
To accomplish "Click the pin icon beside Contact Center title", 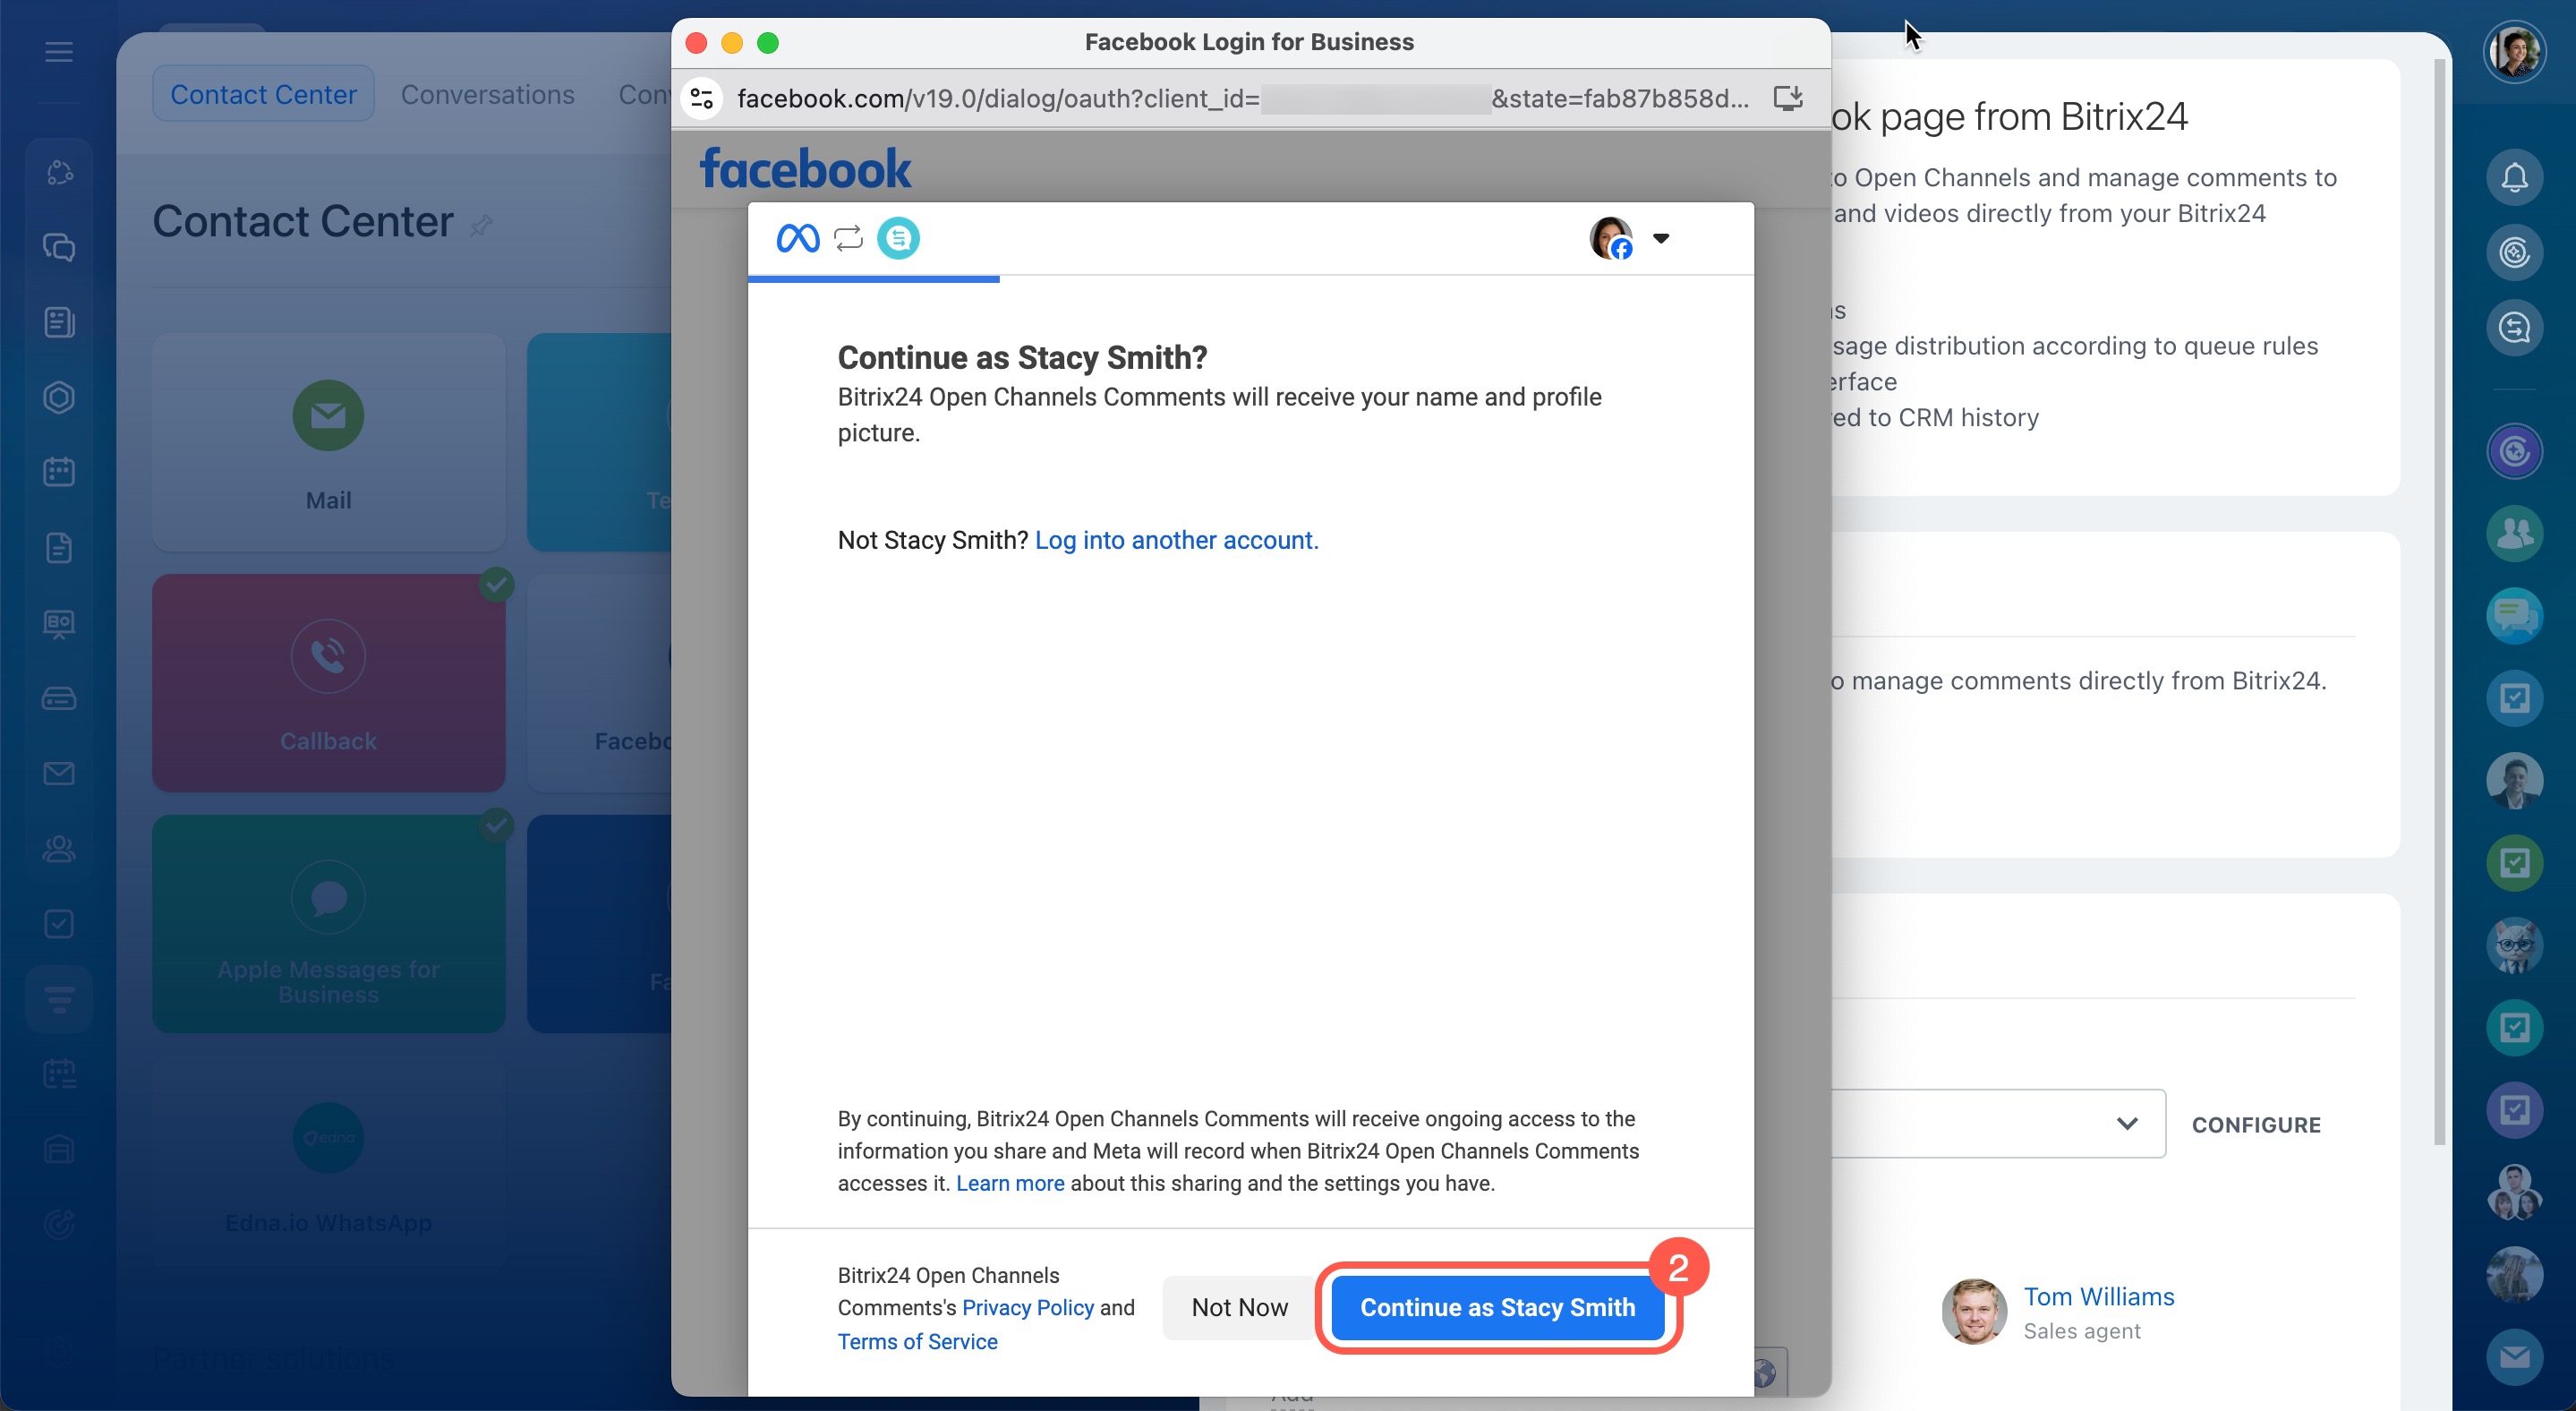I will pos(481,225).
